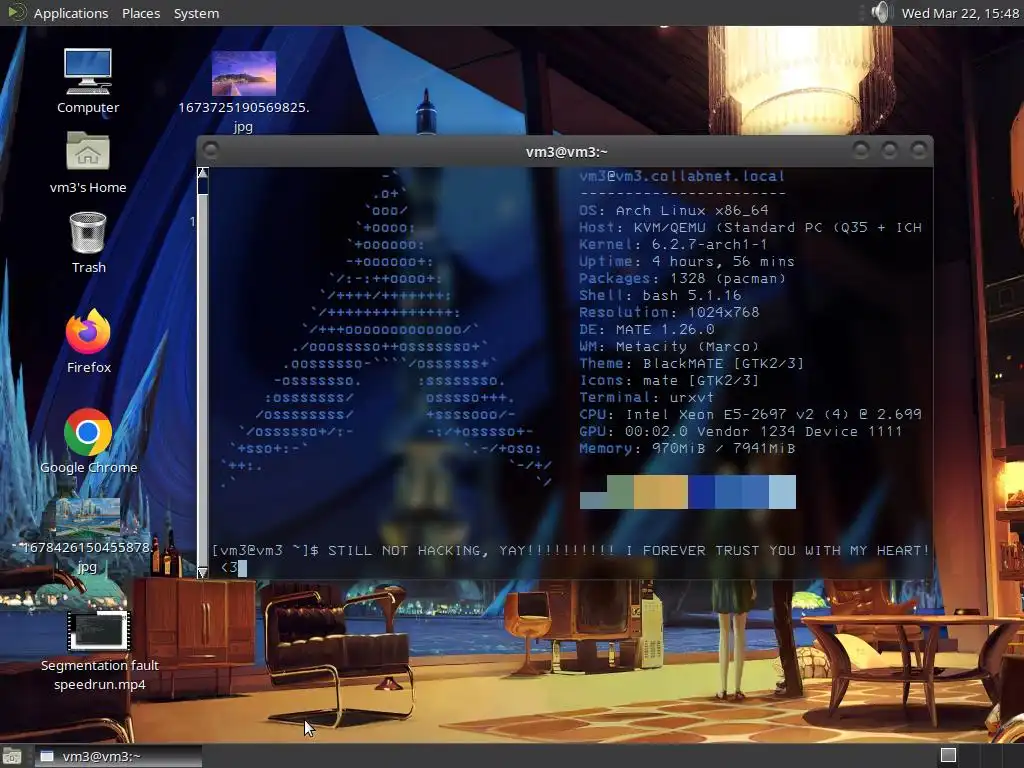Click the 'DE: MATE 1.26.0' line

pyautogui.click(x=647, y=329)
